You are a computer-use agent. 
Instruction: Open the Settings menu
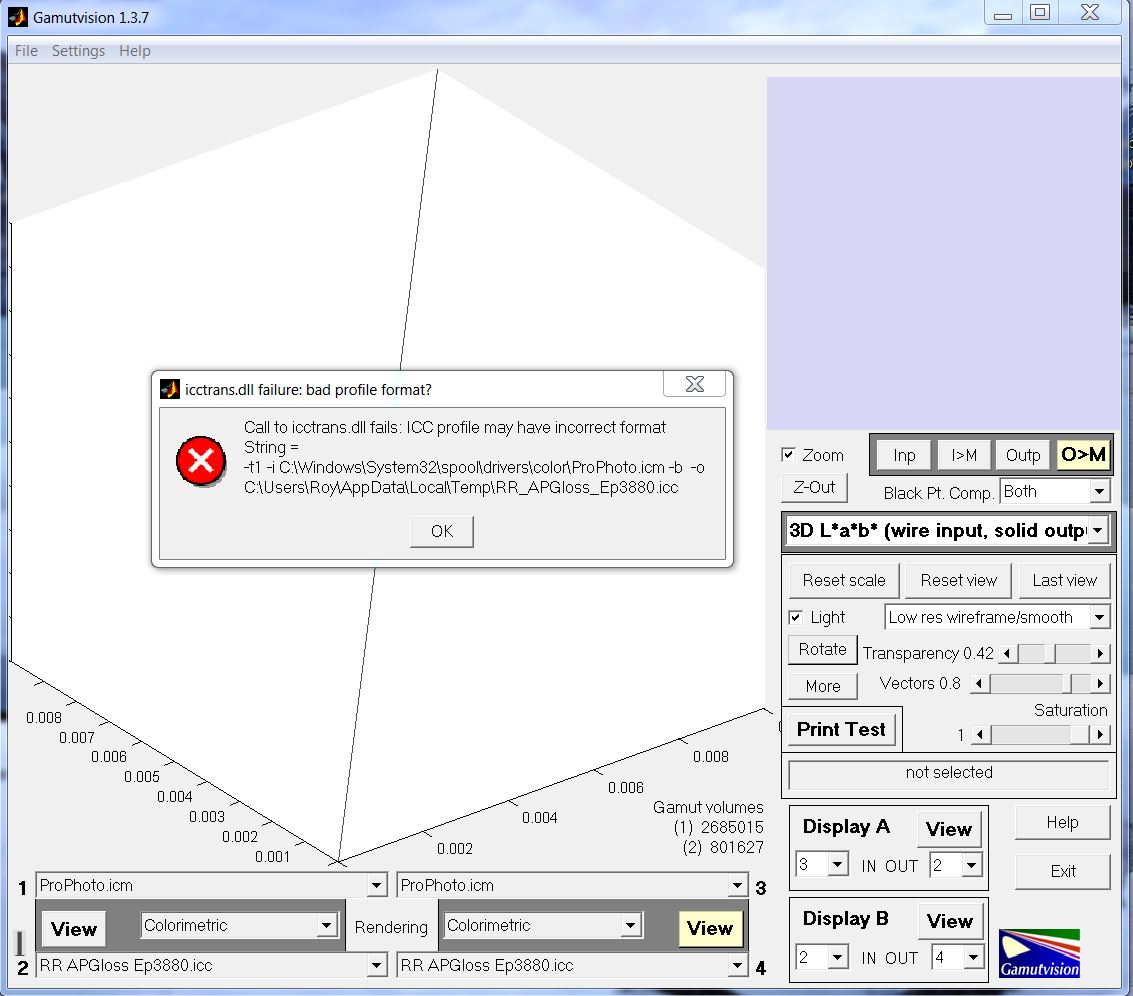click(x=78, y=51)
